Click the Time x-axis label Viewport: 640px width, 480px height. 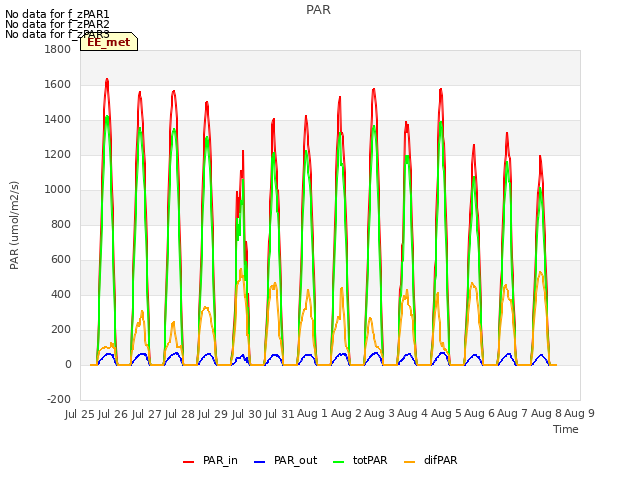click(x=566, y=429)
